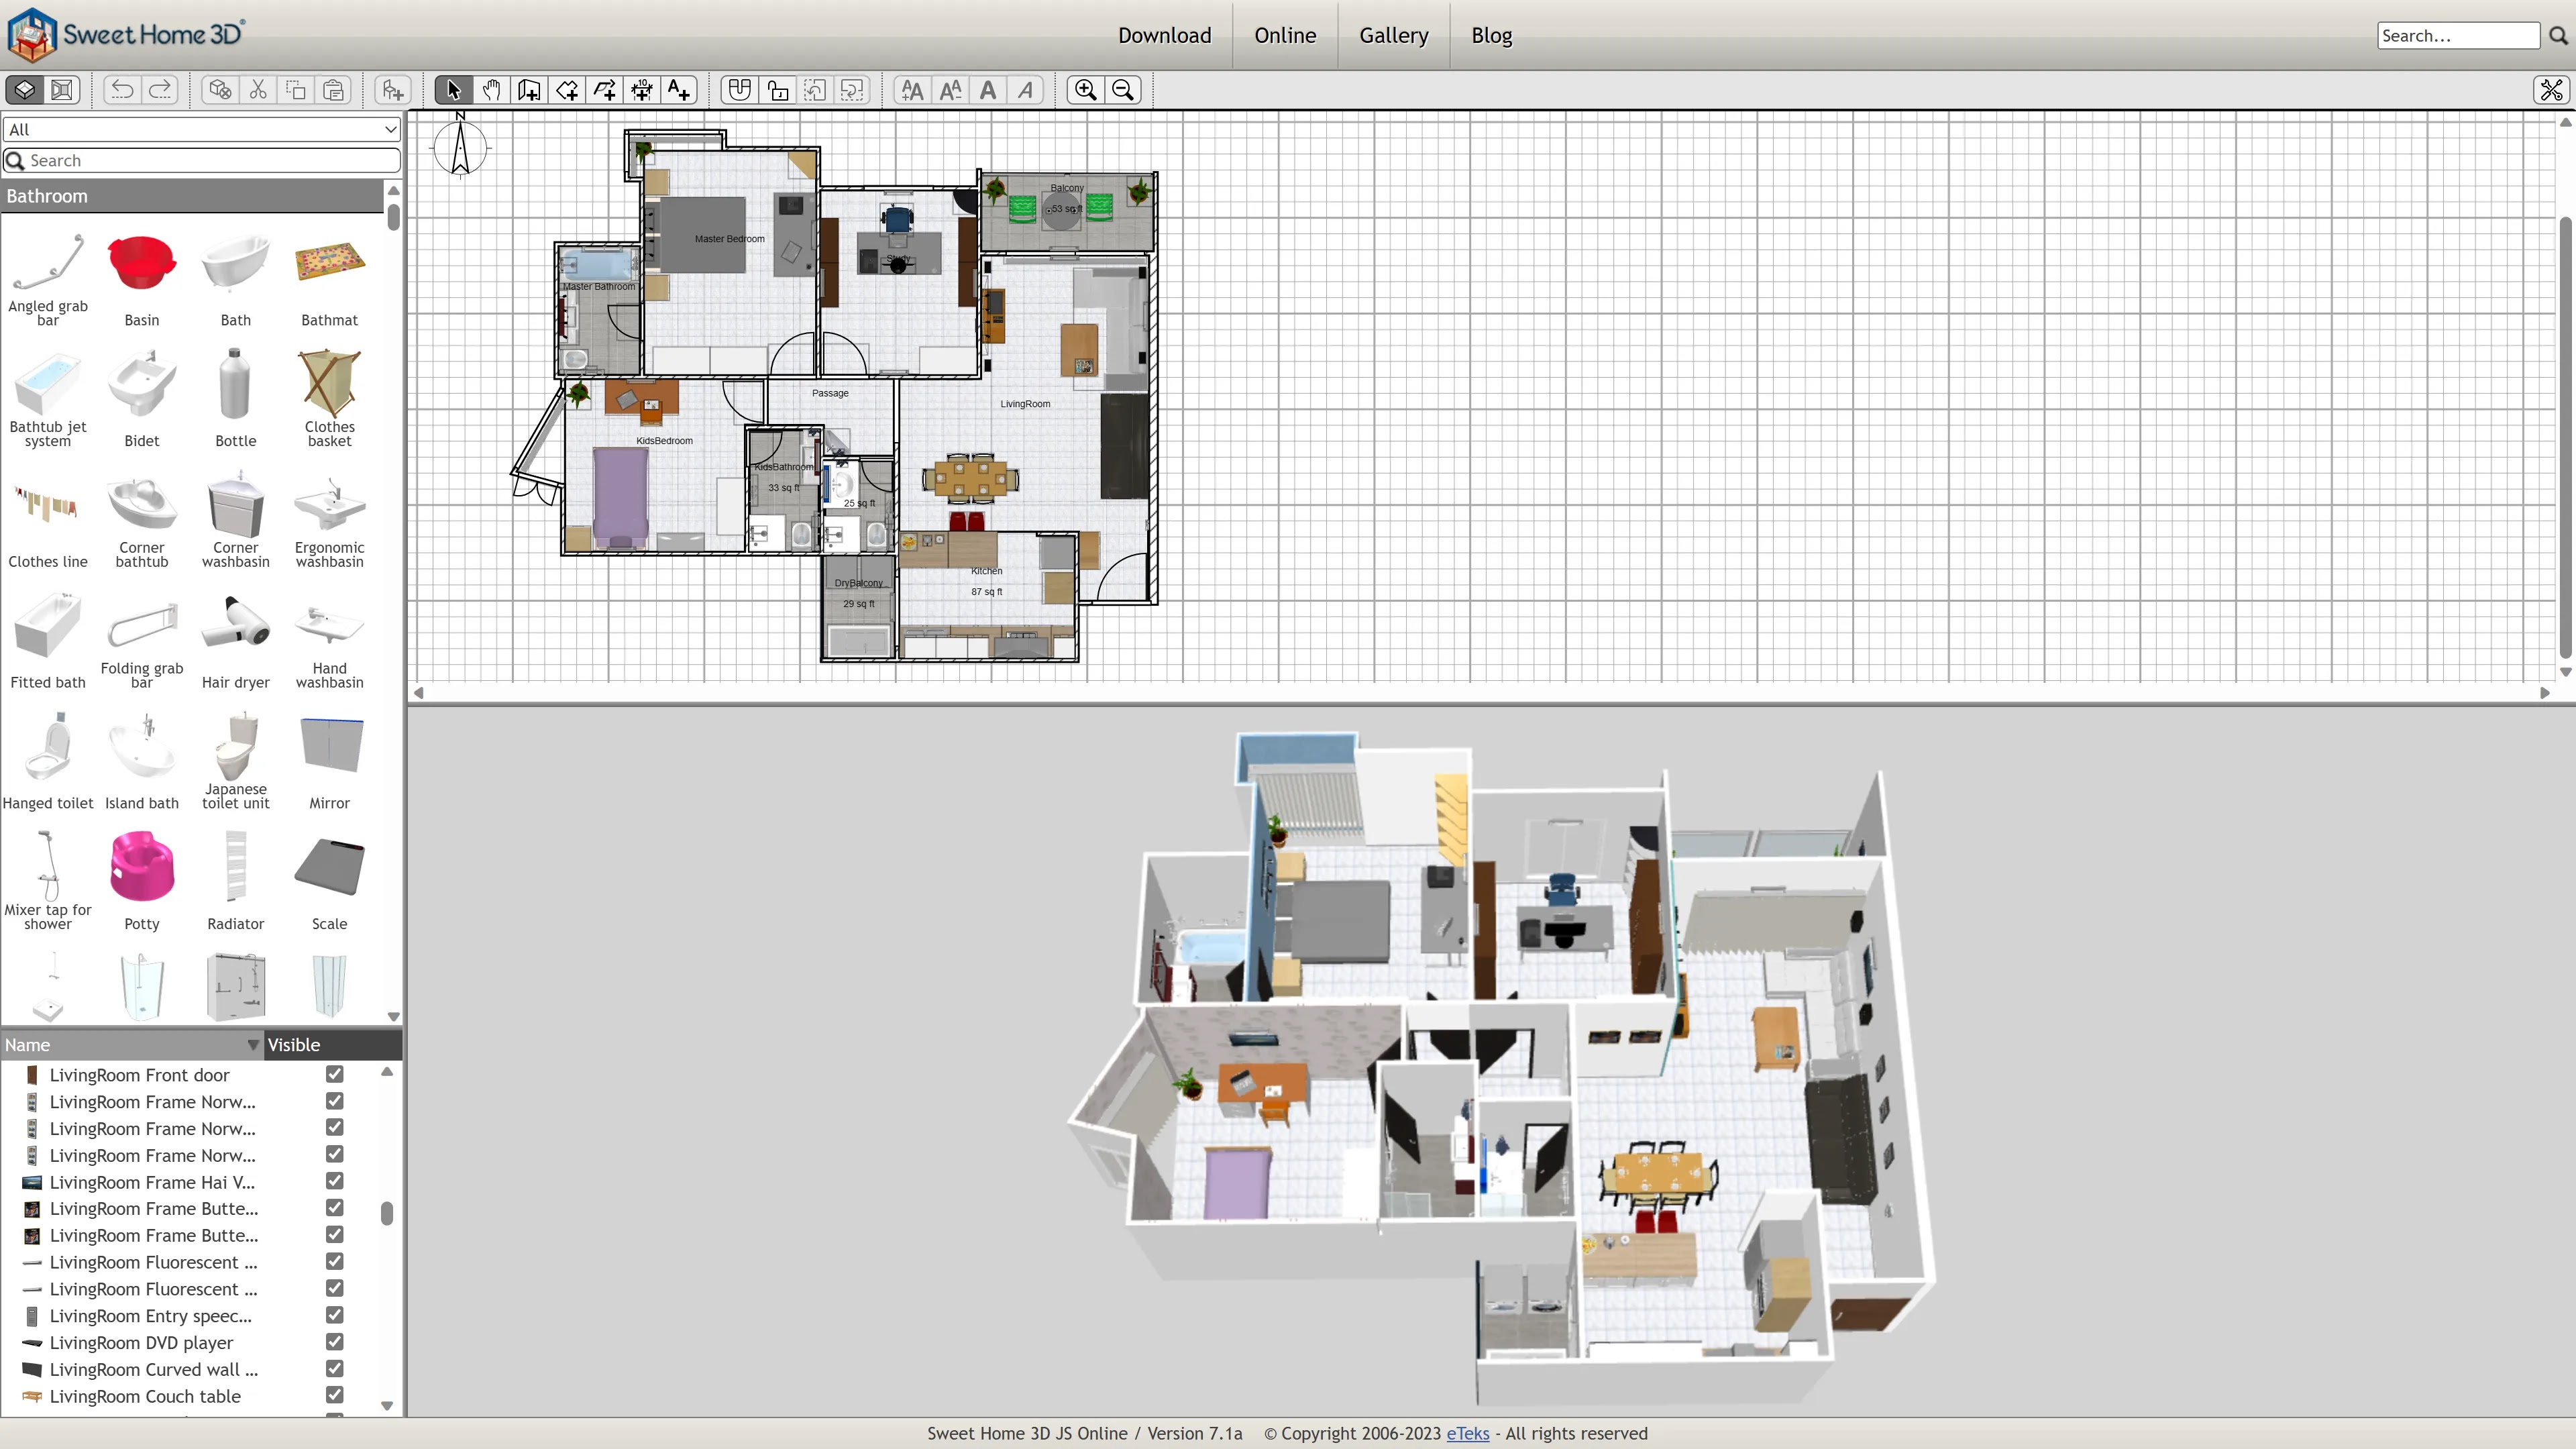Click the furniture catalog Search field

tap(202, 160)
